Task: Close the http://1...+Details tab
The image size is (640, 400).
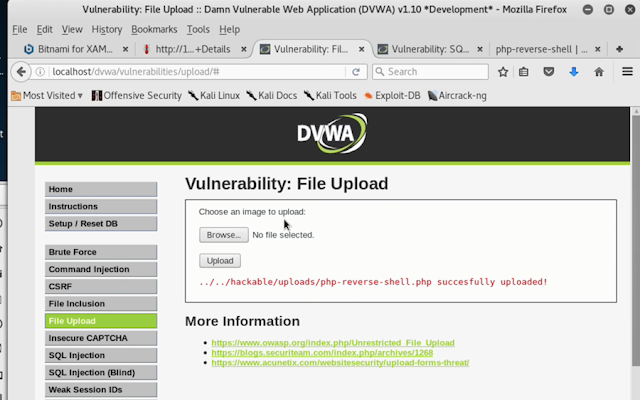Action: tap(244, 49)
